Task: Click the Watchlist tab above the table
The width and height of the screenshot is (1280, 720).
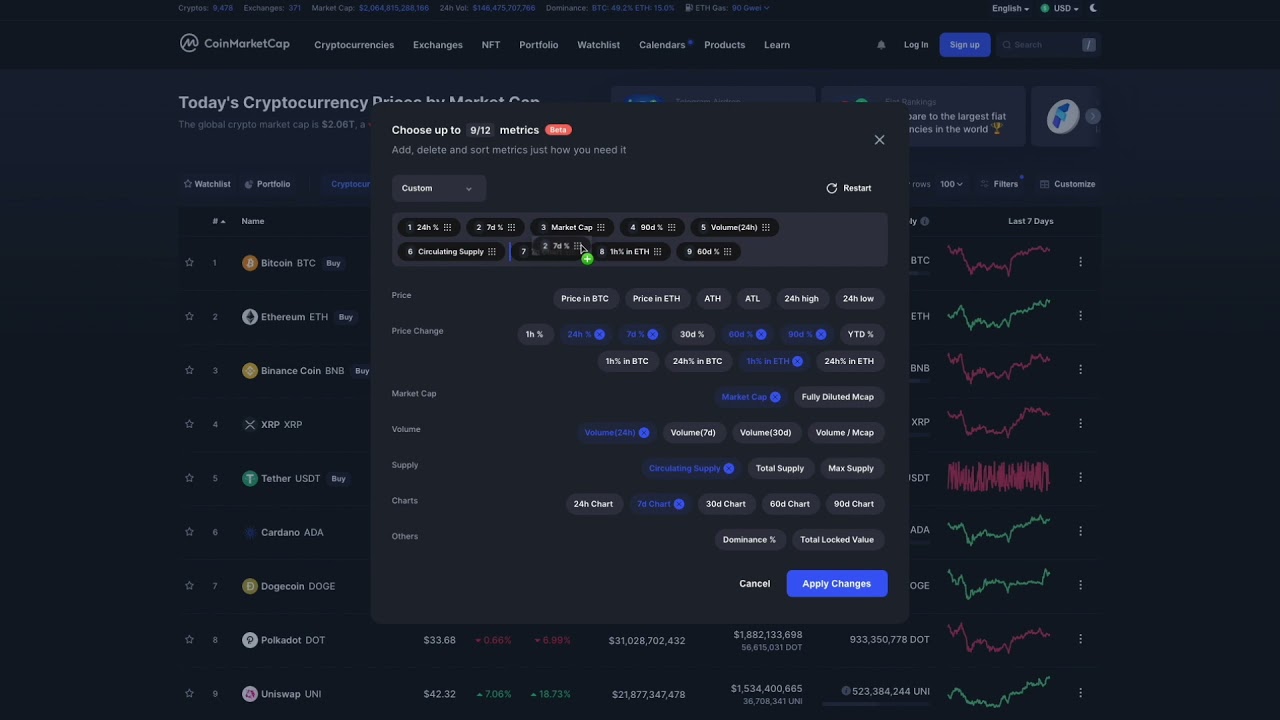Action: point(207,184)
